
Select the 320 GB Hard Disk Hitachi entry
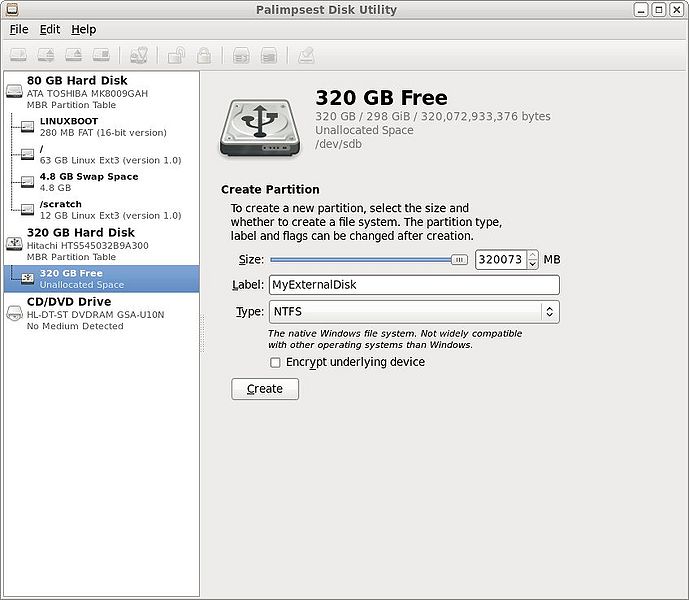[102, 244]
